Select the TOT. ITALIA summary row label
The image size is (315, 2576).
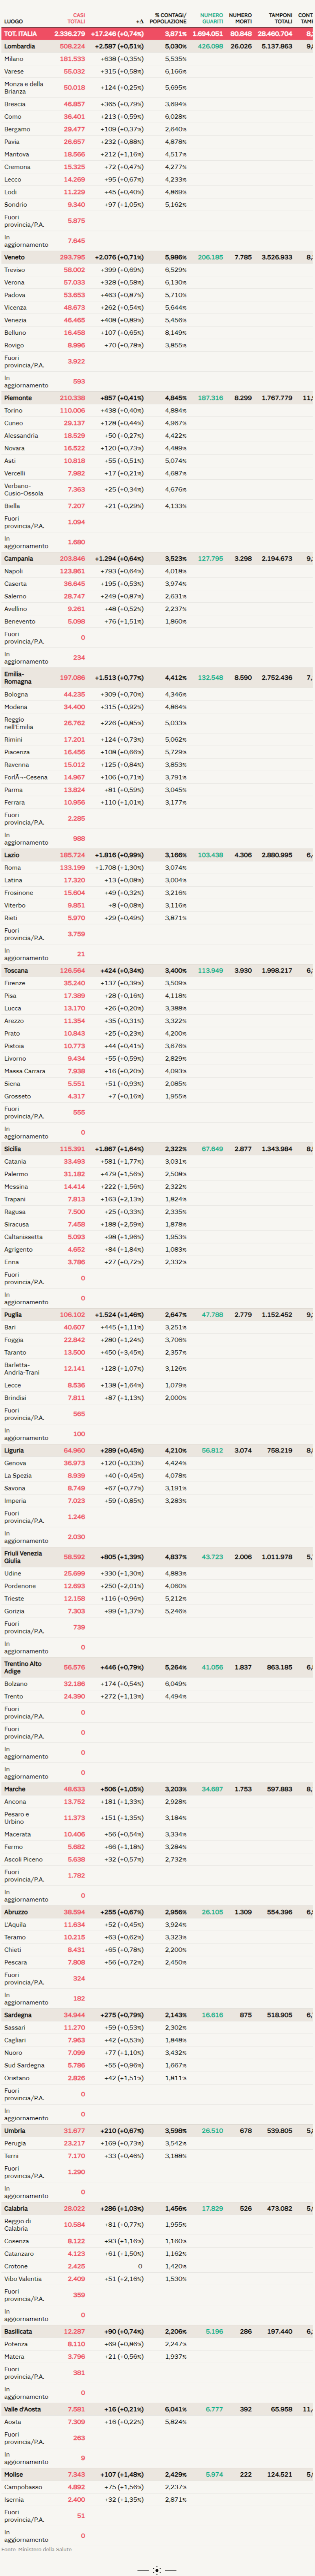[20, 34]
